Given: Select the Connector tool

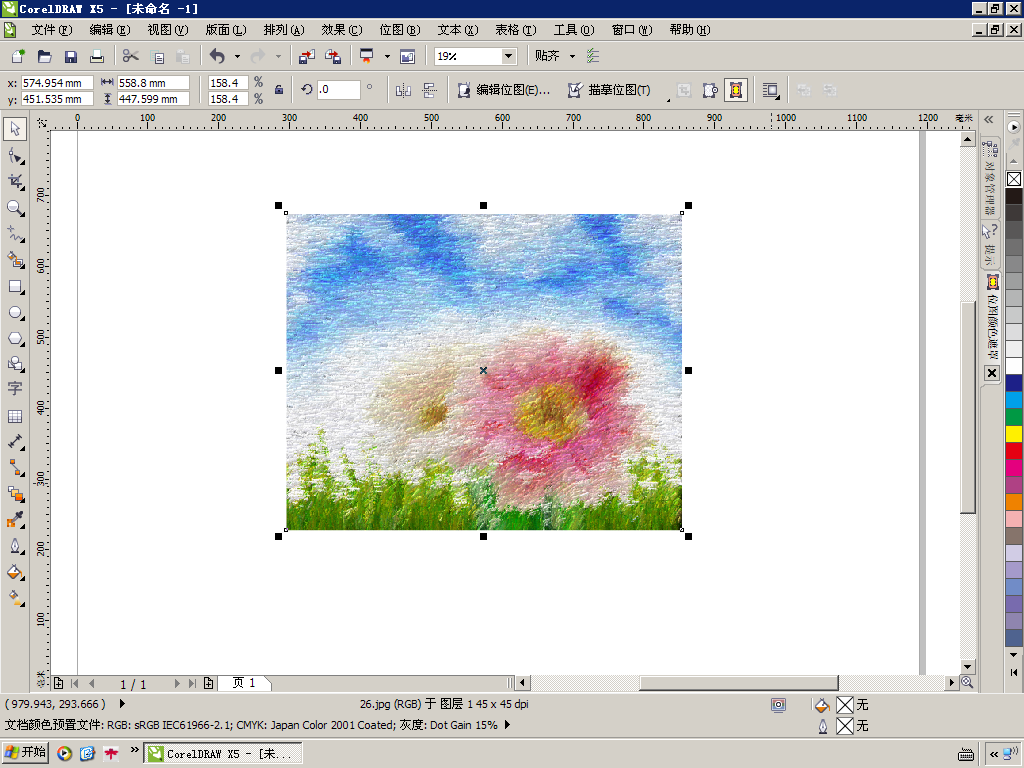Looking at the screenshot, I should pos(15,468).
